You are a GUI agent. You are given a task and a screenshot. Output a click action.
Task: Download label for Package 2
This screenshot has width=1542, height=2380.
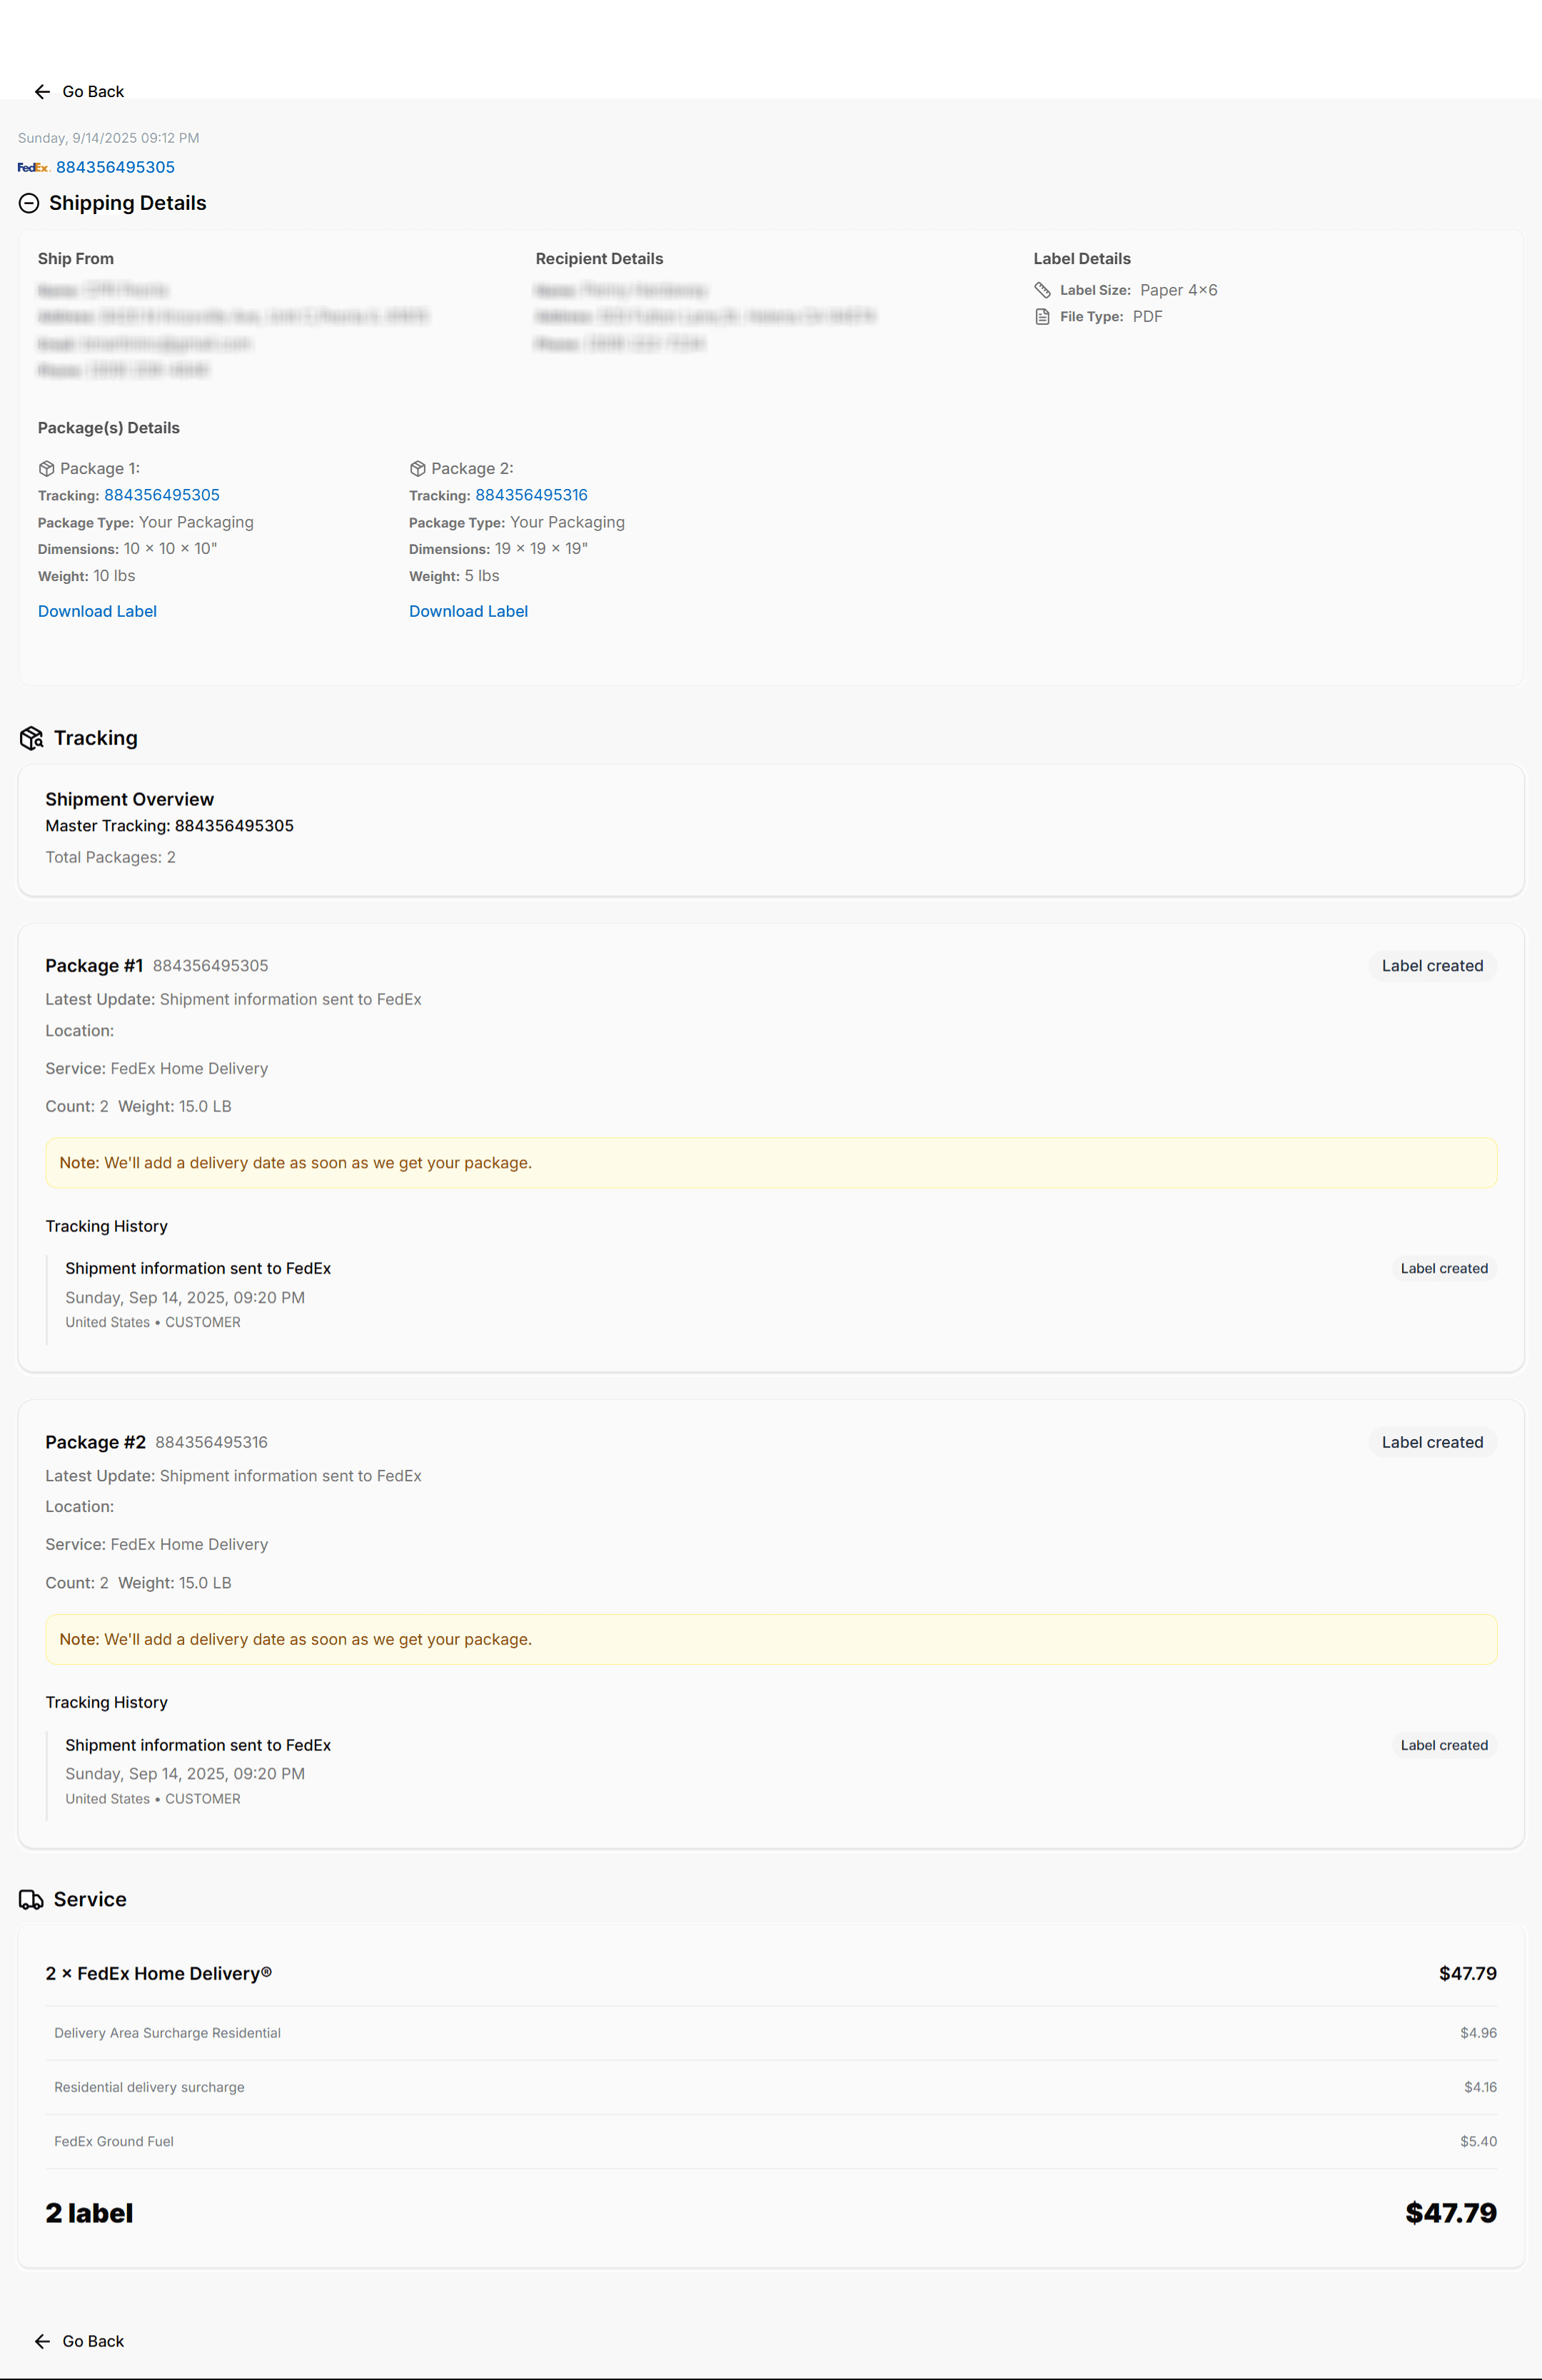point(468,611)
